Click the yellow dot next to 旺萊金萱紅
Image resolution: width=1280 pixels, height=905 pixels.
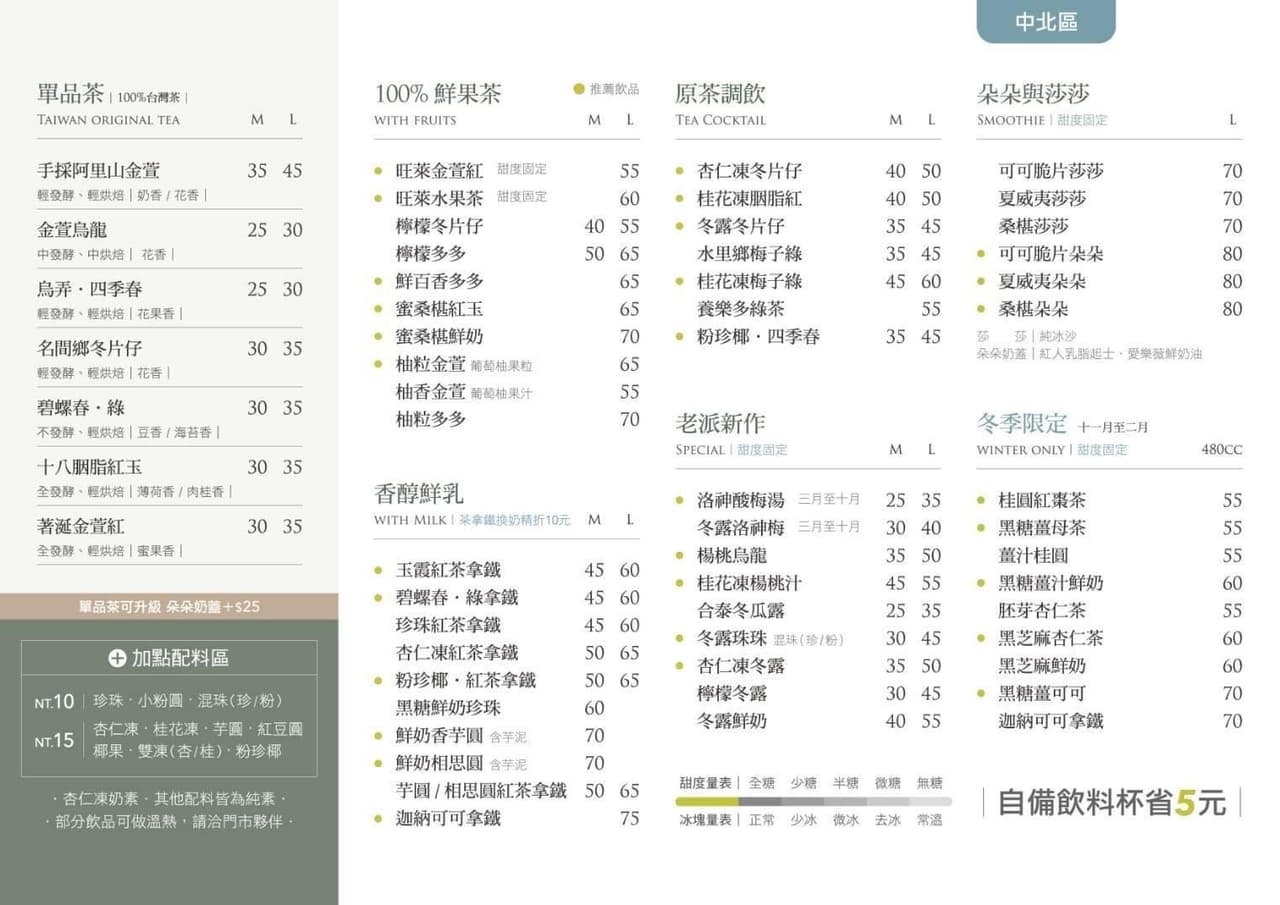[x=378, y=171]
